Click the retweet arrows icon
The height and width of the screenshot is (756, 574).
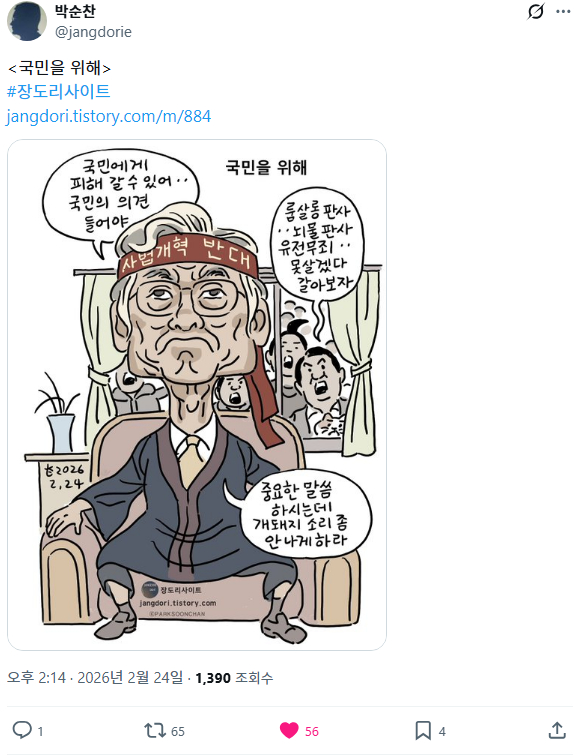[155, 730]
